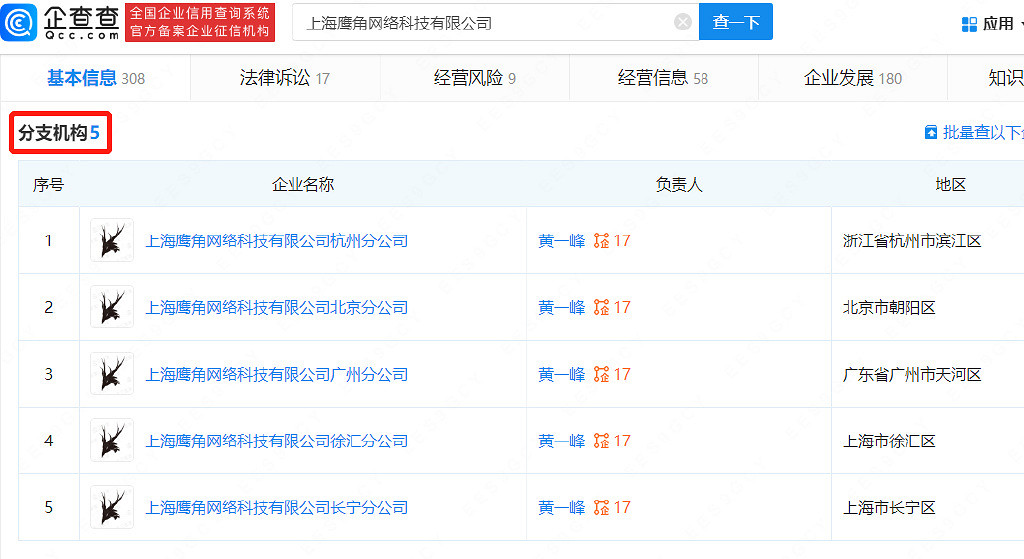Open the 经营信息 tab
This screenshot has width=1024, height=559.
[662, 78]
